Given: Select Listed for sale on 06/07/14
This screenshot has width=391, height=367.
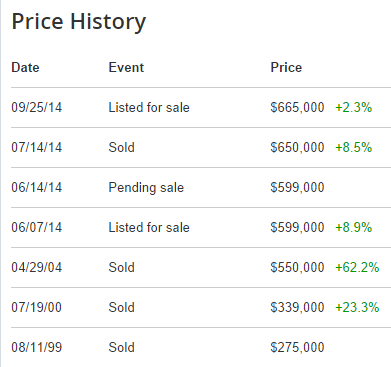Looking at the screenshot, I should coord(149,227).
